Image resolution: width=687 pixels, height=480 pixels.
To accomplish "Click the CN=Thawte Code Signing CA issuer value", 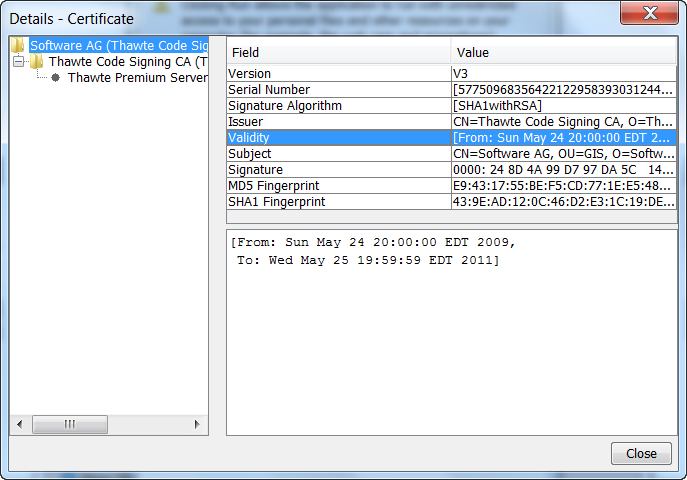I will (x=564, y=122).
